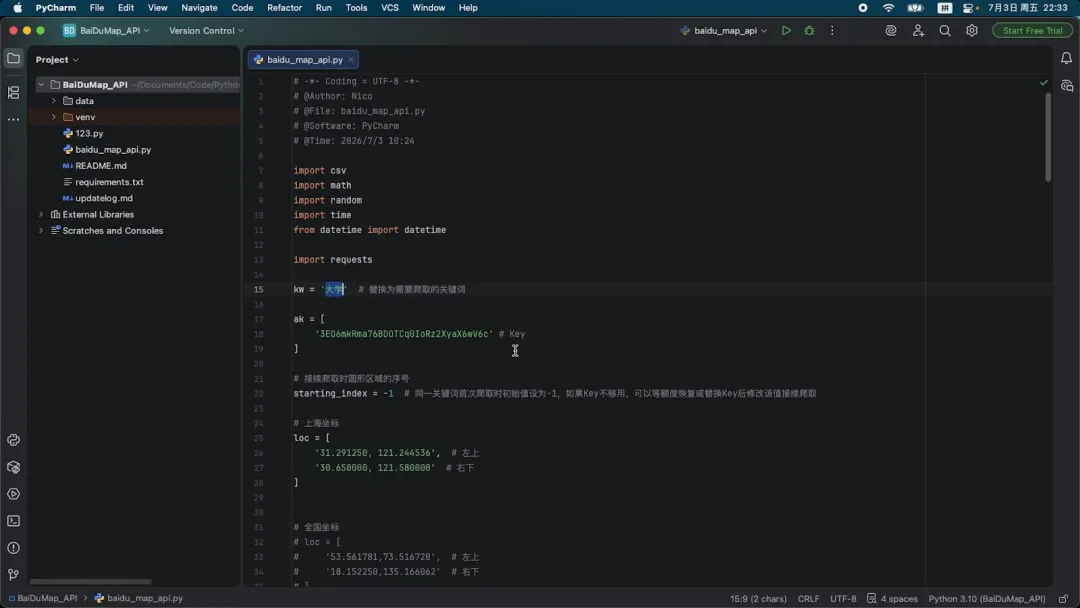Close the baidu_map_api.py tab
This screenshot has height=608, width=1080.
[x=351, y=60]
